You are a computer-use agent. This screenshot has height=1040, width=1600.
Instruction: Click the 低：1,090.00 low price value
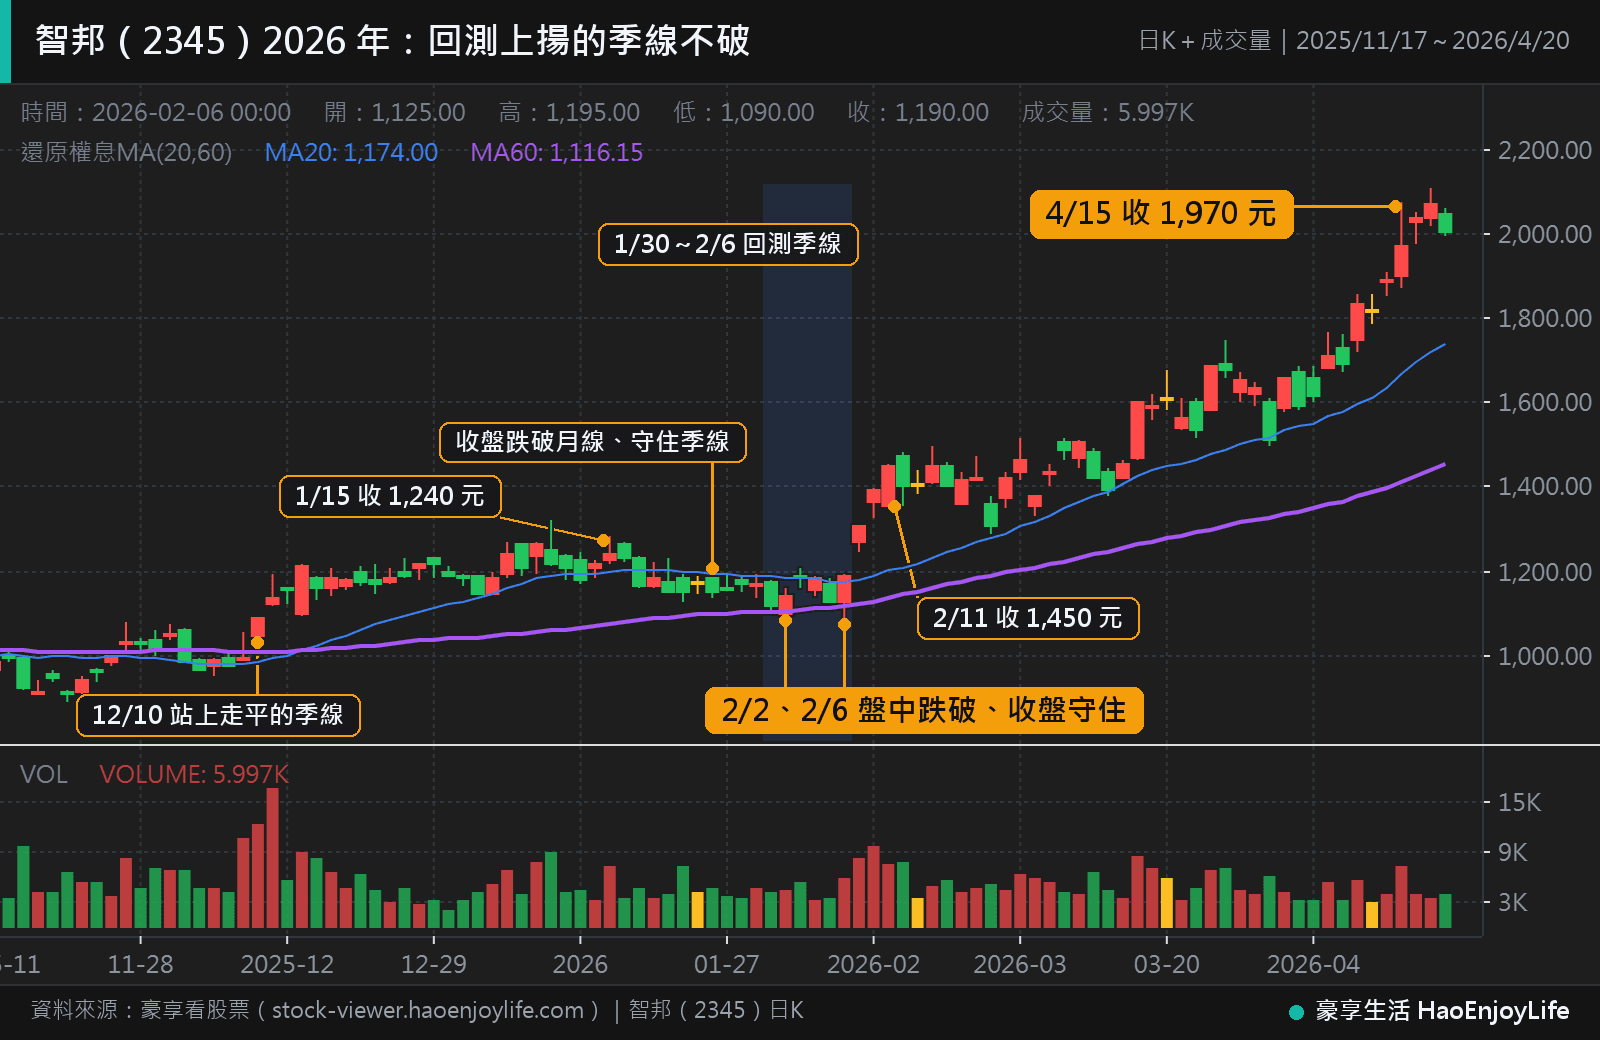point(744,112)
